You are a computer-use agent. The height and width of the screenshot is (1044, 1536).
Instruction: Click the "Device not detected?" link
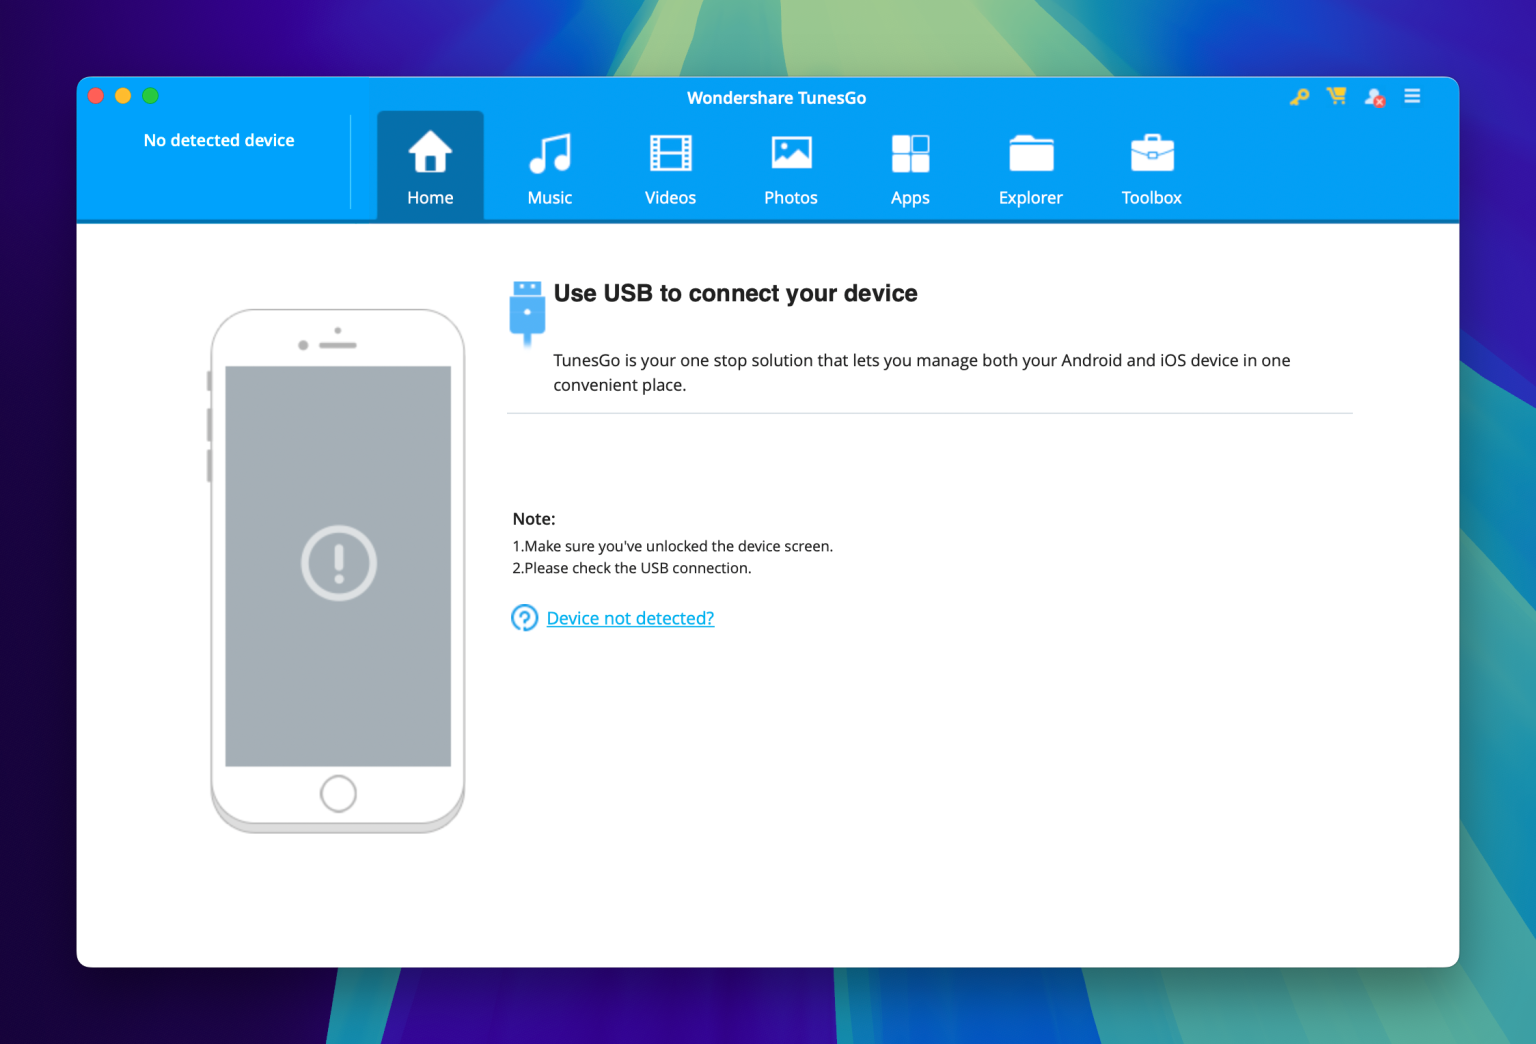point(630,618)
